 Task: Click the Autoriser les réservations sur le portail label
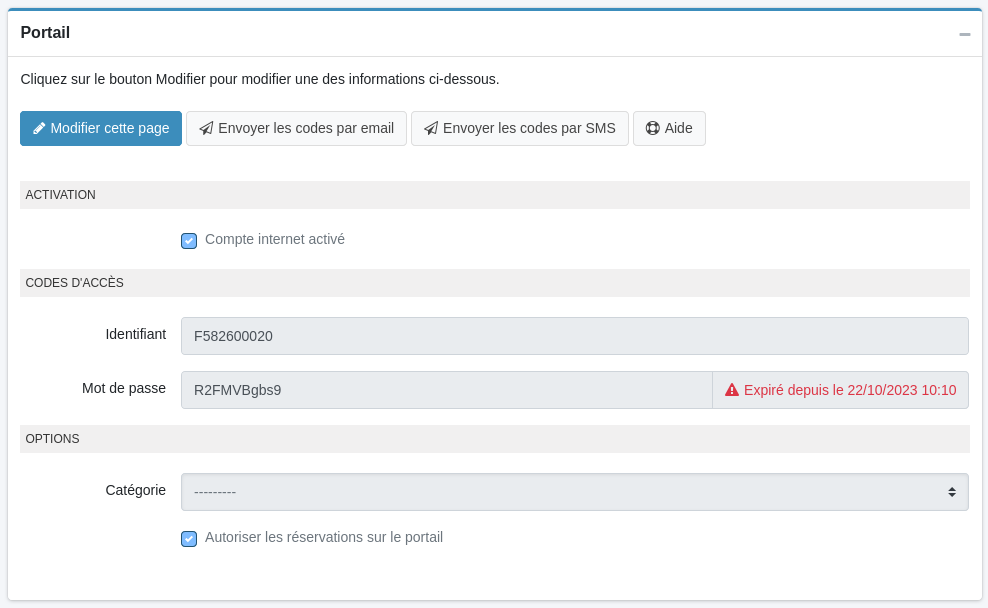coord(323,537)
